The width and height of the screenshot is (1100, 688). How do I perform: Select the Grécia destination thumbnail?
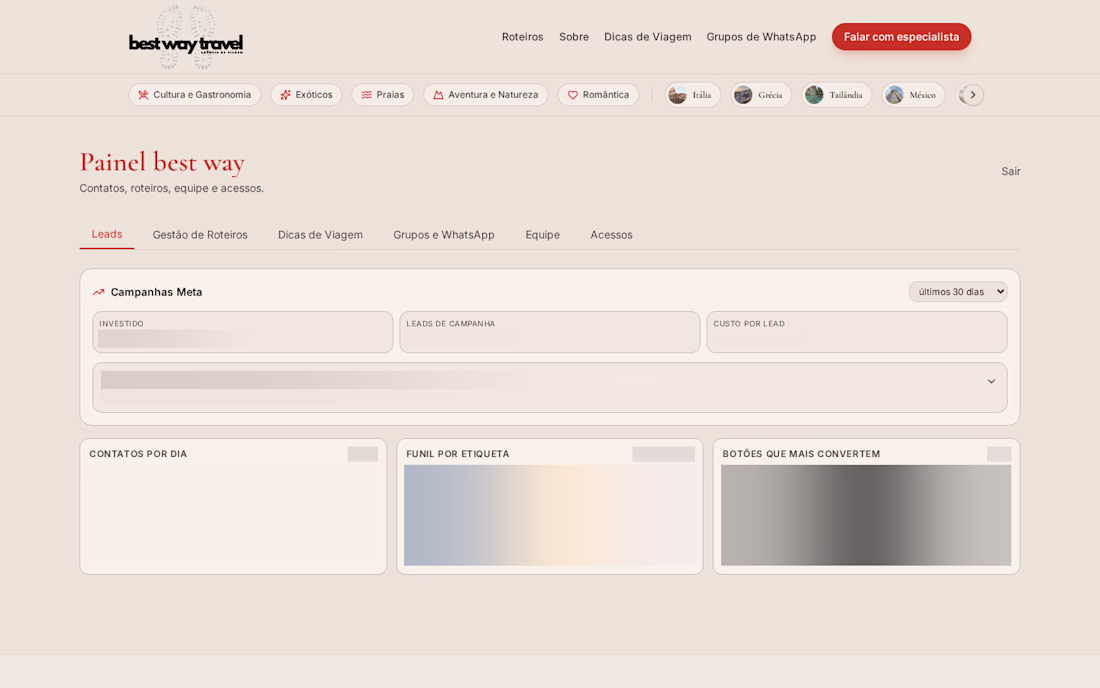[x=743, y=95]
